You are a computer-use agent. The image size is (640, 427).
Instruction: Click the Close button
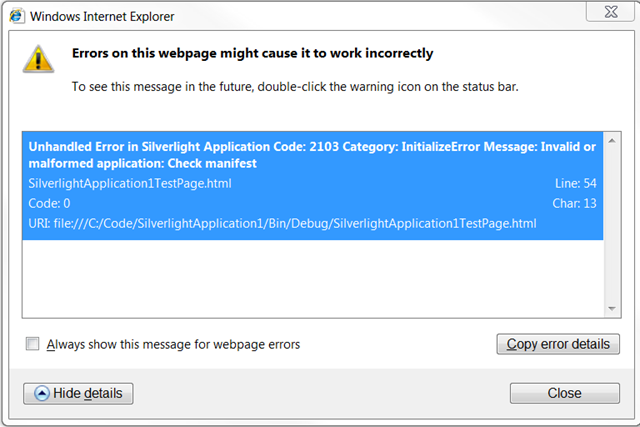[564, 393]
